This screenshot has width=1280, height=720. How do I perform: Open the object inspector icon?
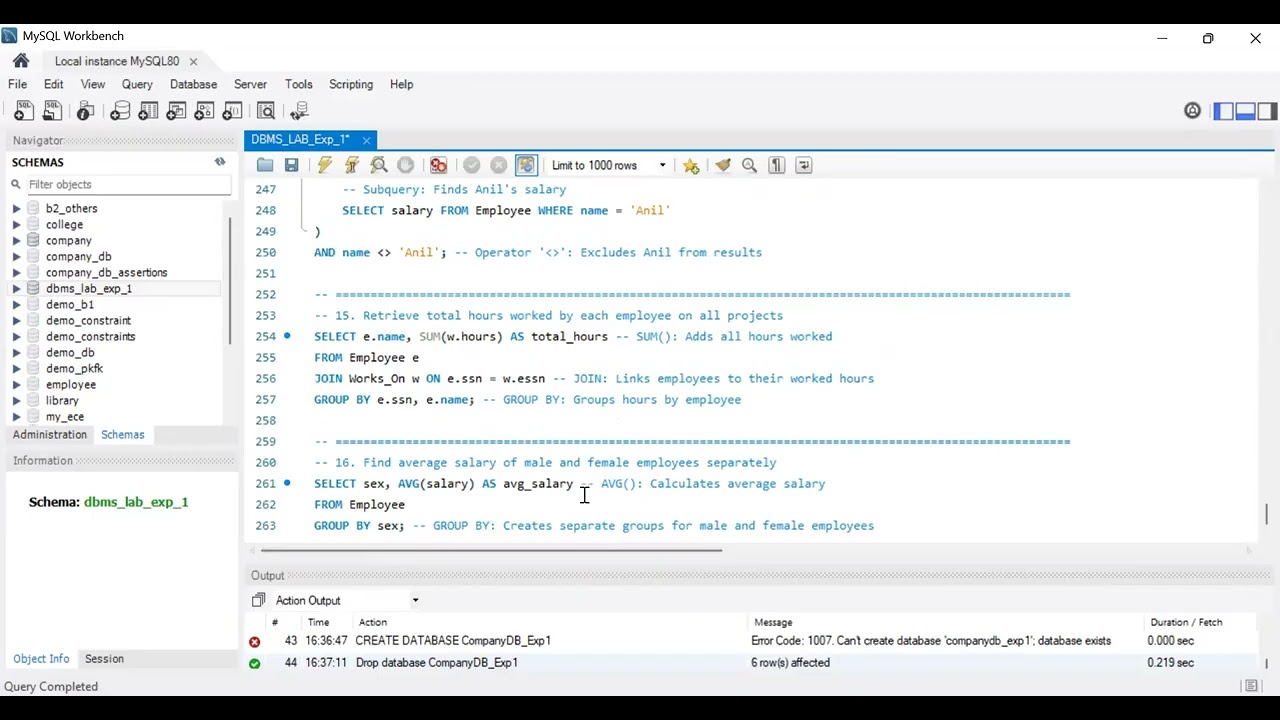coord(86,111)
